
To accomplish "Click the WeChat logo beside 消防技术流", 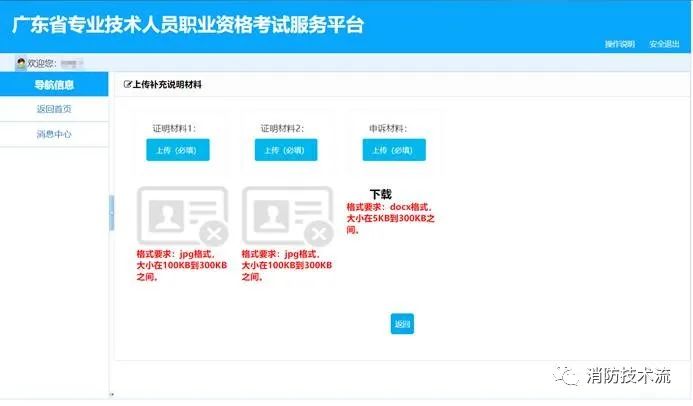I will 568,376.
